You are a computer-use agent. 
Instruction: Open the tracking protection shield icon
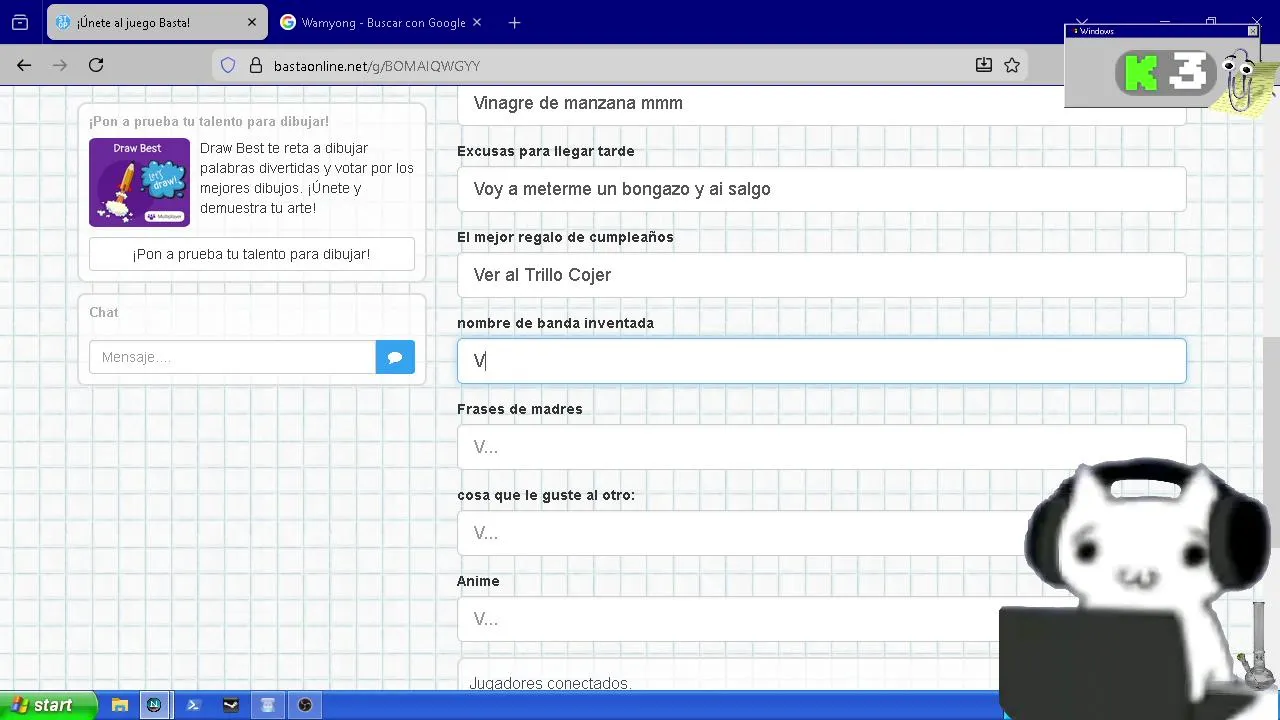click(228, 65)
